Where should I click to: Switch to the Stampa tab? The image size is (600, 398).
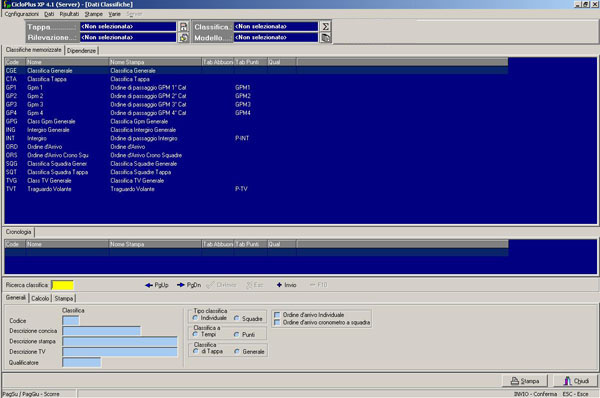point(64,298)
